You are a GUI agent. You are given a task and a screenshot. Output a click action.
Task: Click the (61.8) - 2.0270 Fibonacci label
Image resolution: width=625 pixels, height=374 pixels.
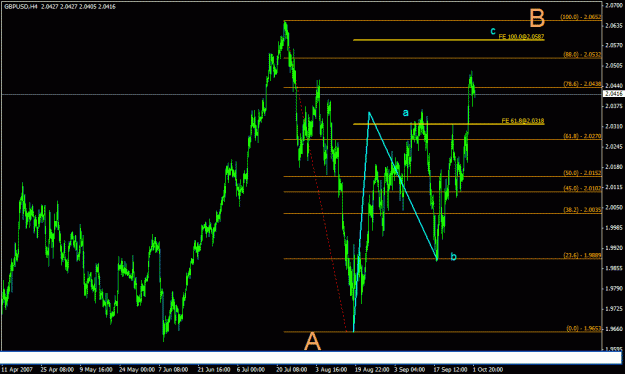pyautogui.click(x=582, y=136)
